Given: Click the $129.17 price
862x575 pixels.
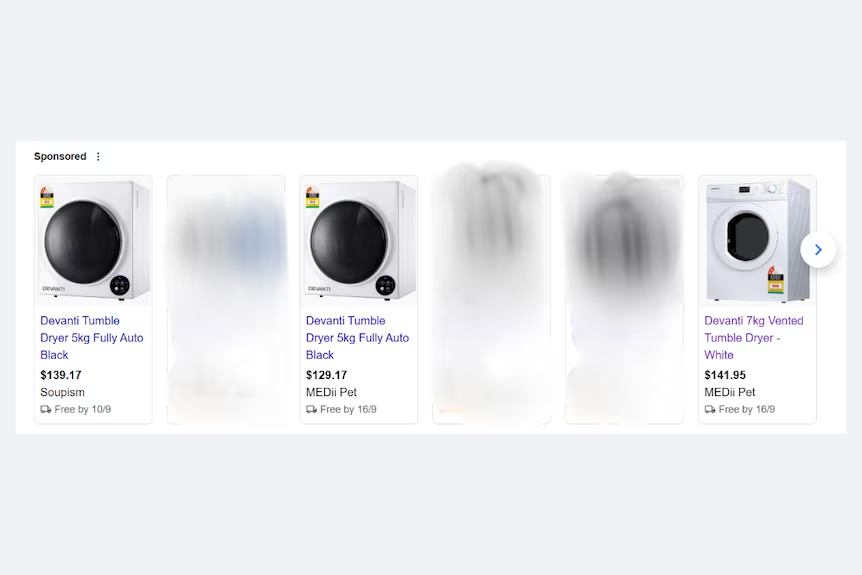Looking at the screenshot, I should coord(327,375).
